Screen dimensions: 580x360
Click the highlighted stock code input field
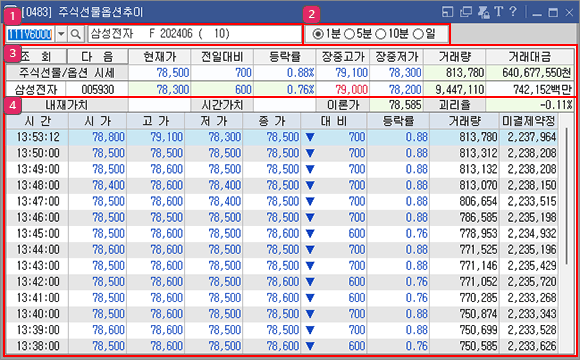30,34
